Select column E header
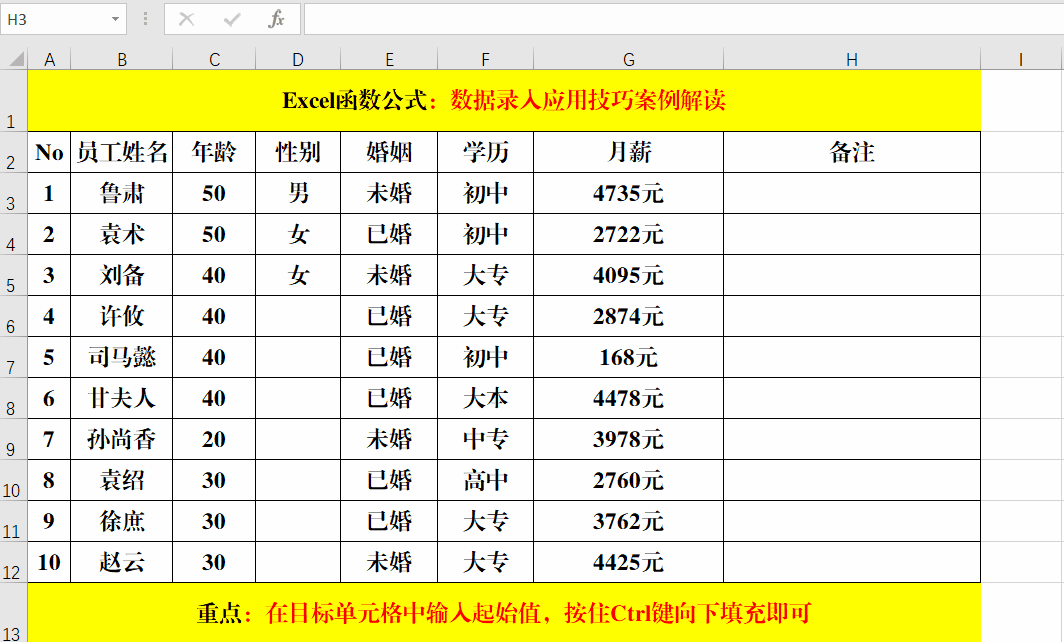1064x642 pixels. coord(390,60)
